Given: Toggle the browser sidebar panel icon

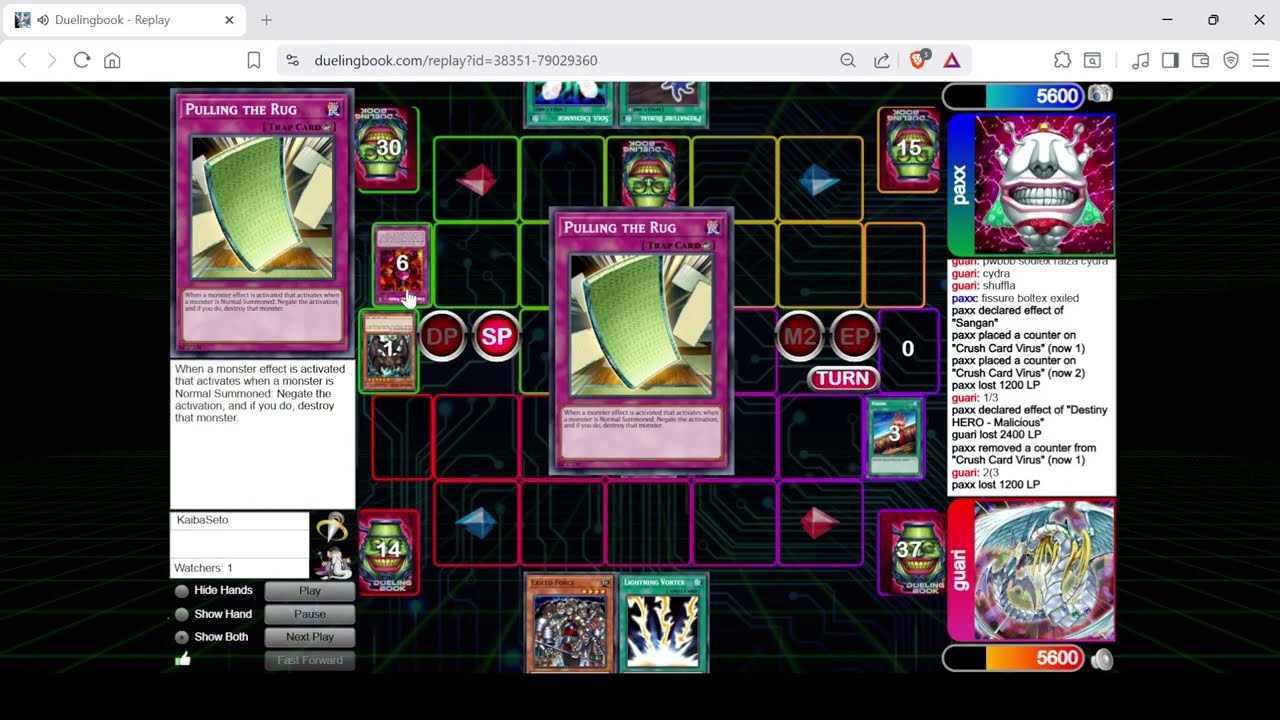Looking at the screenshot, I should [1170, 60].
